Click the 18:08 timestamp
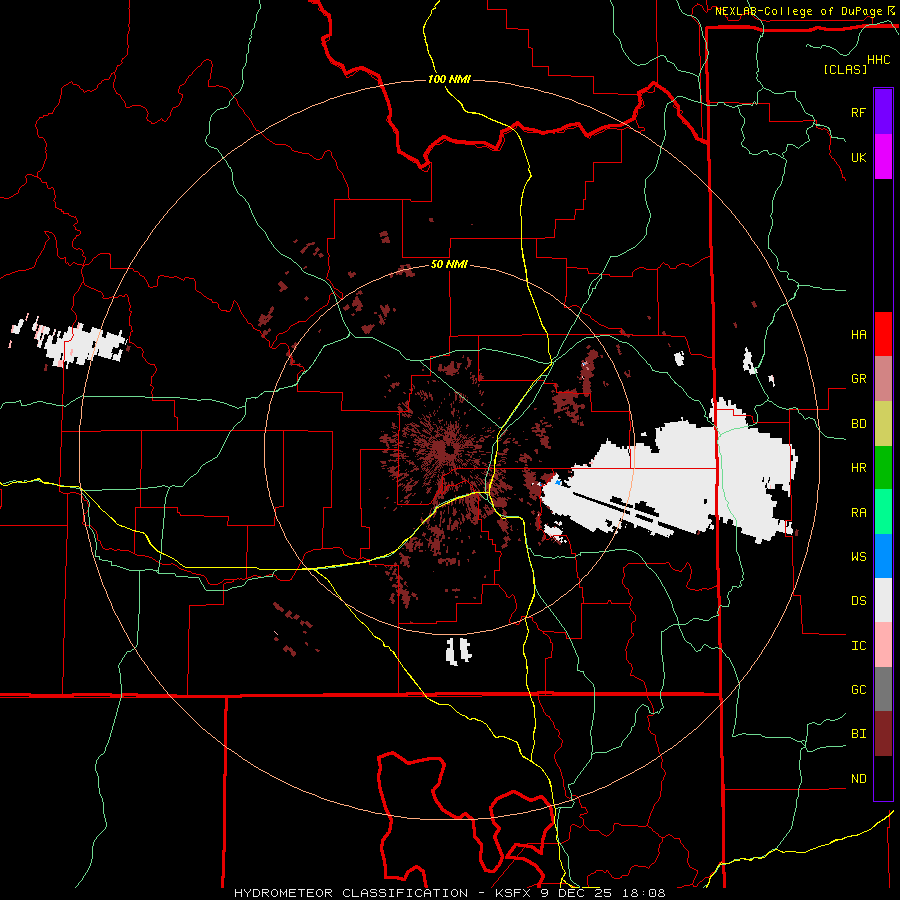Screen dimensions: 900x900 point(644,893)
